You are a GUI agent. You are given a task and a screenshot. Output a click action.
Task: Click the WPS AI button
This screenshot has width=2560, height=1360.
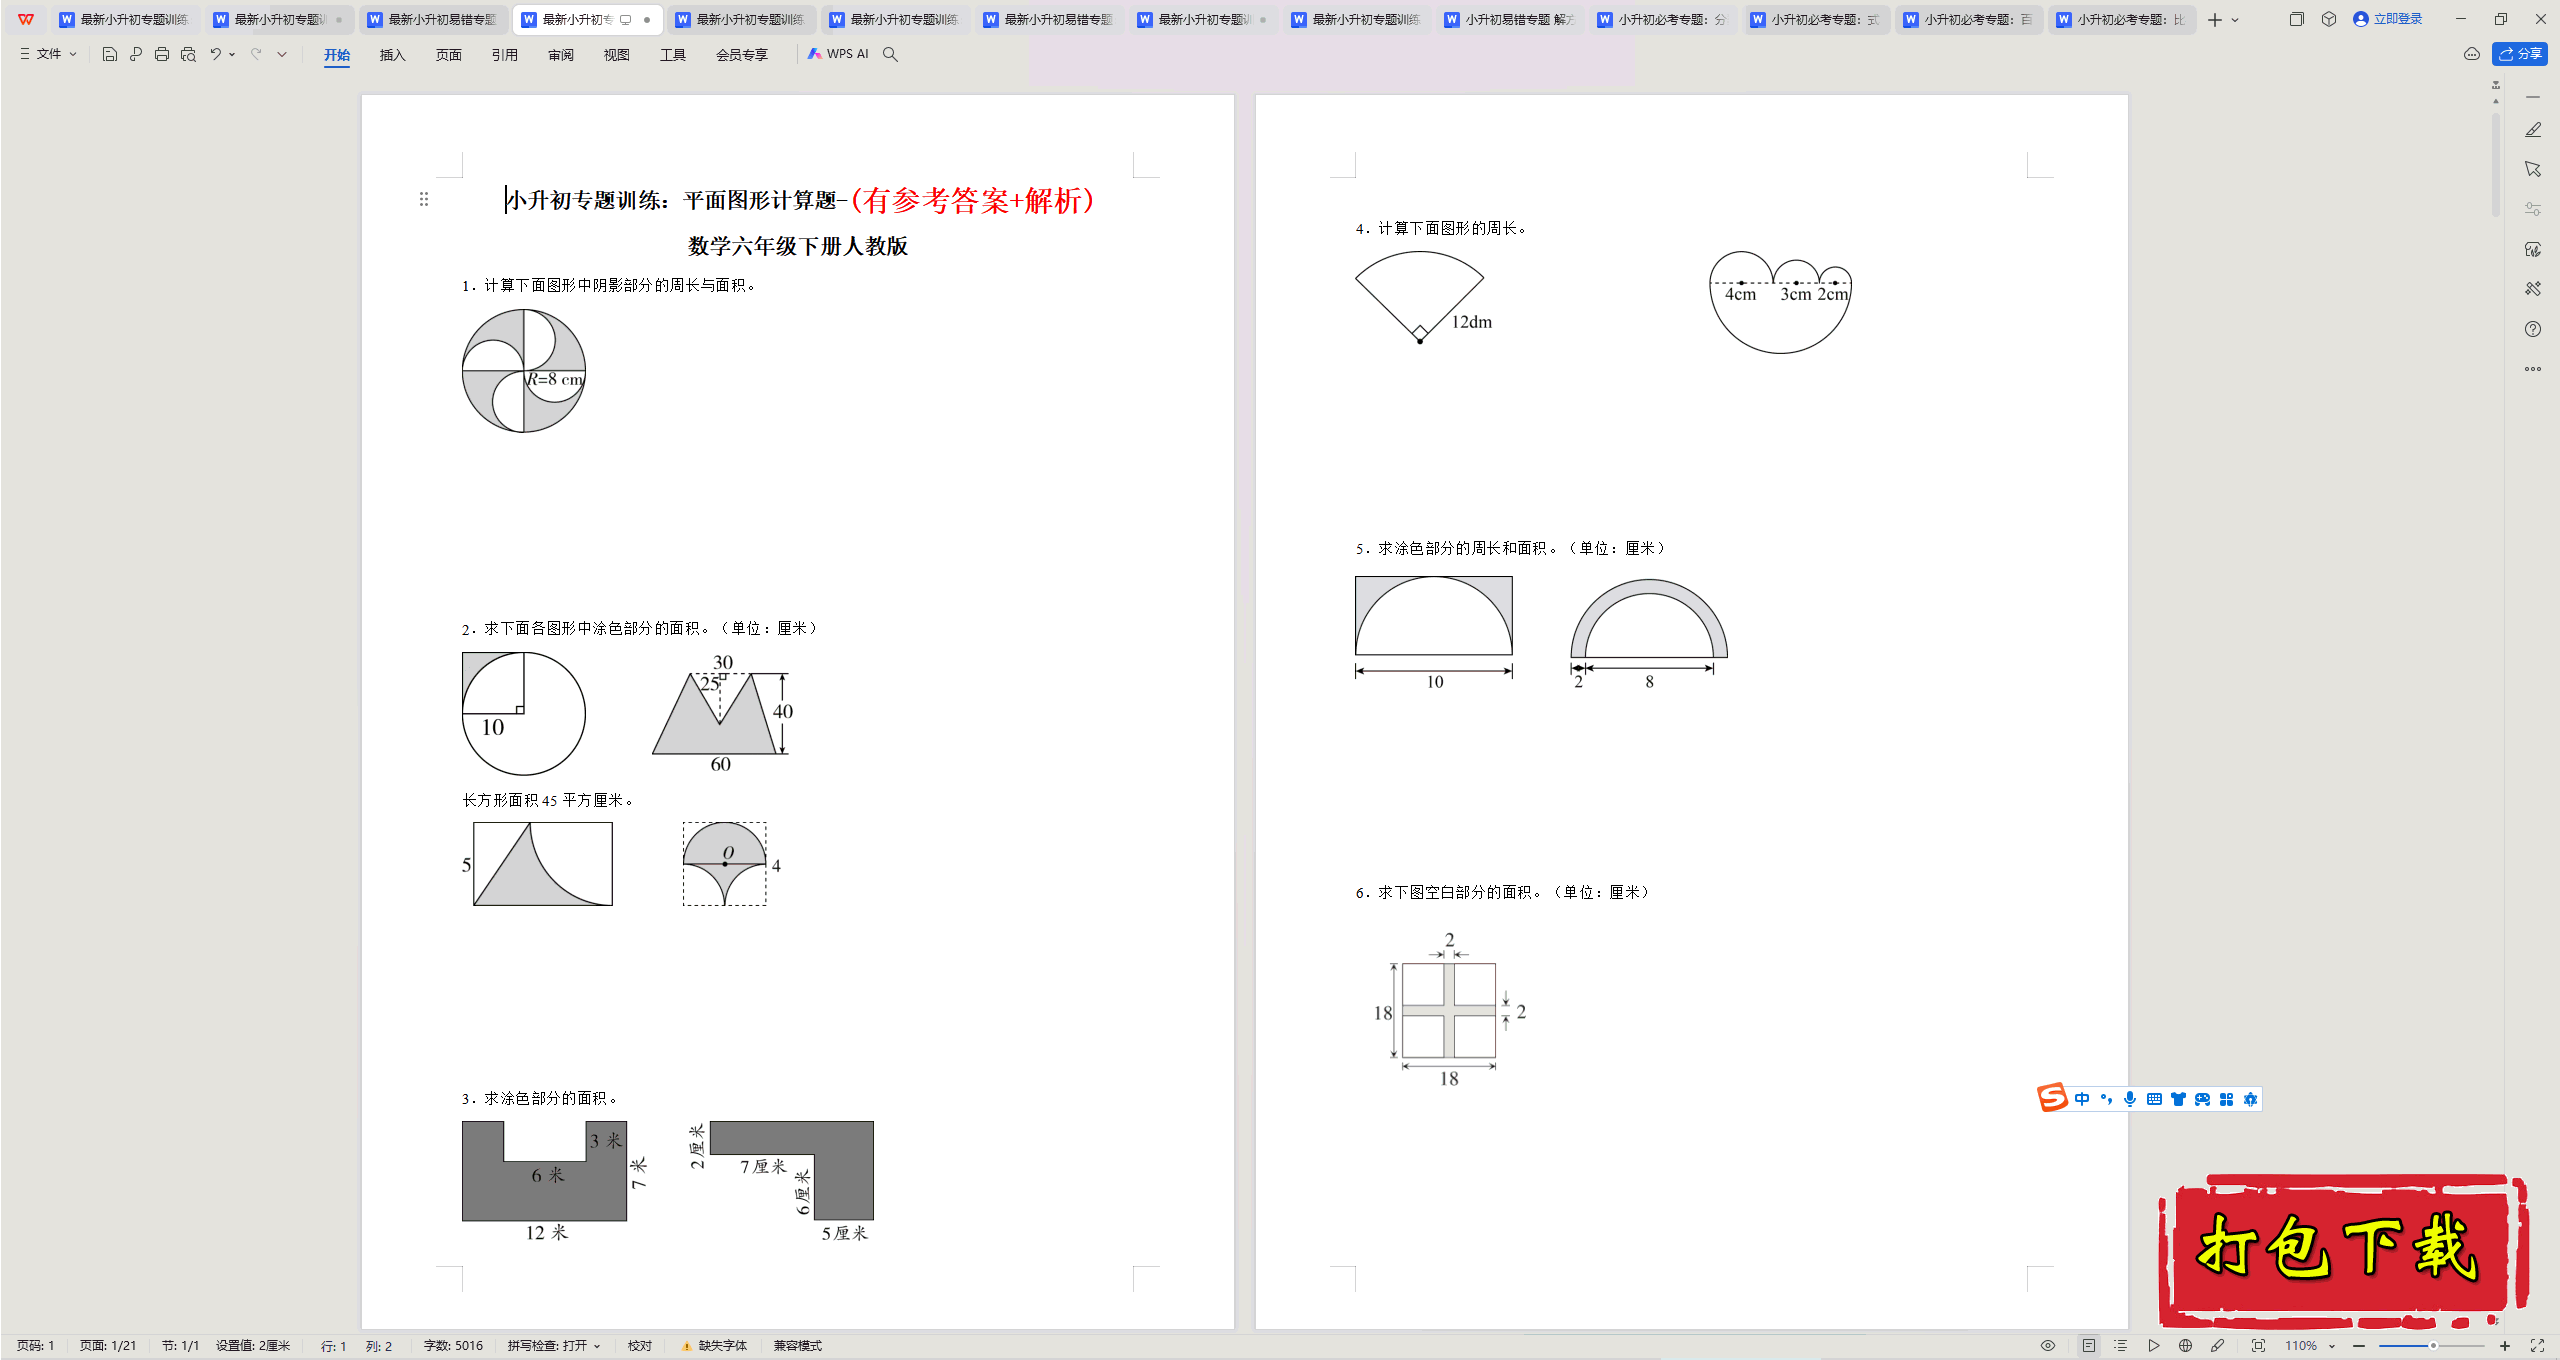pyautogui.click(x=838, y=54)
